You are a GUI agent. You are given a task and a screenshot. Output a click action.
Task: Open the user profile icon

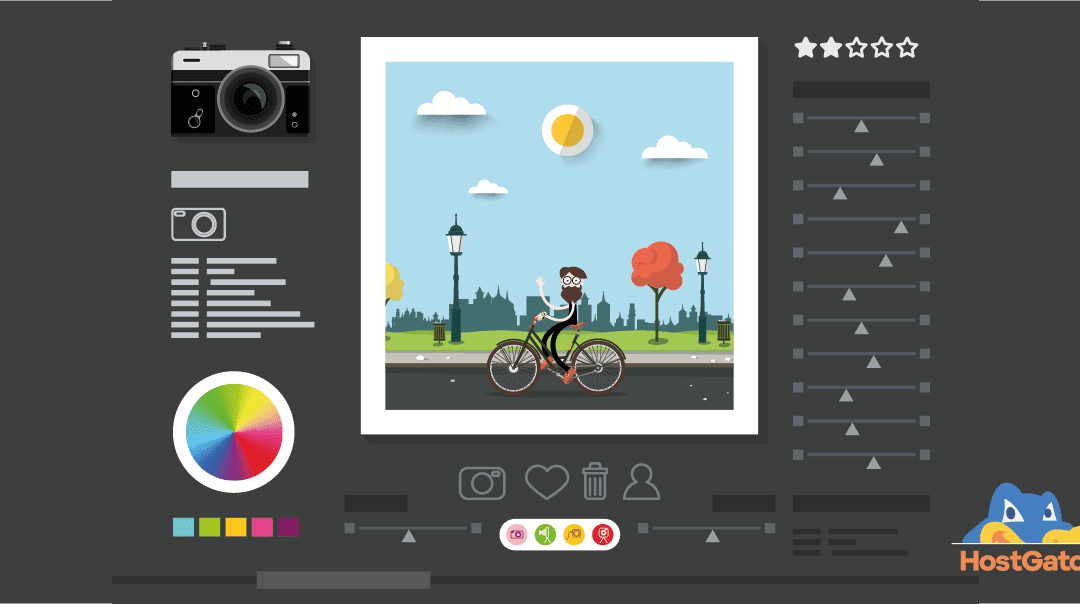coord(641,481)
